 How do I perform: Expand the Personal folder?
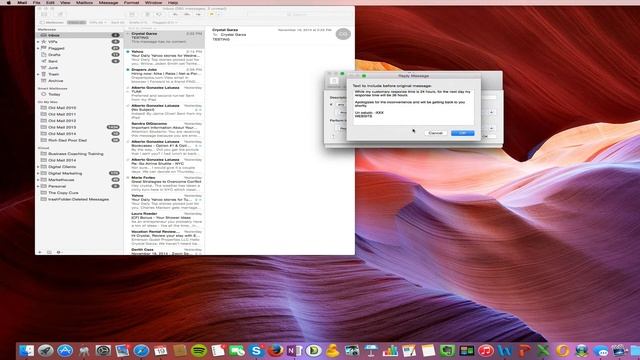(x=38, y=186)
